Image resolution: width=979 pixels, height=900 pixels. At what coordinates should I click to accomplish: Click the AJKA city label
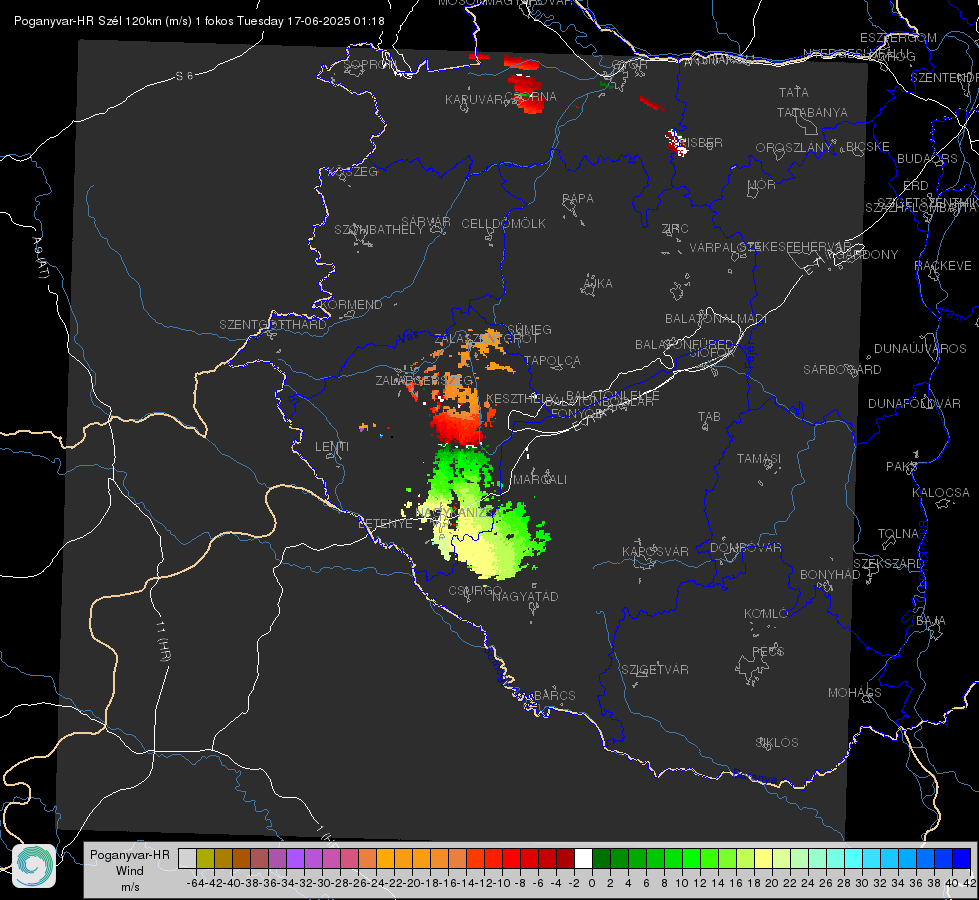coord(597,284)
